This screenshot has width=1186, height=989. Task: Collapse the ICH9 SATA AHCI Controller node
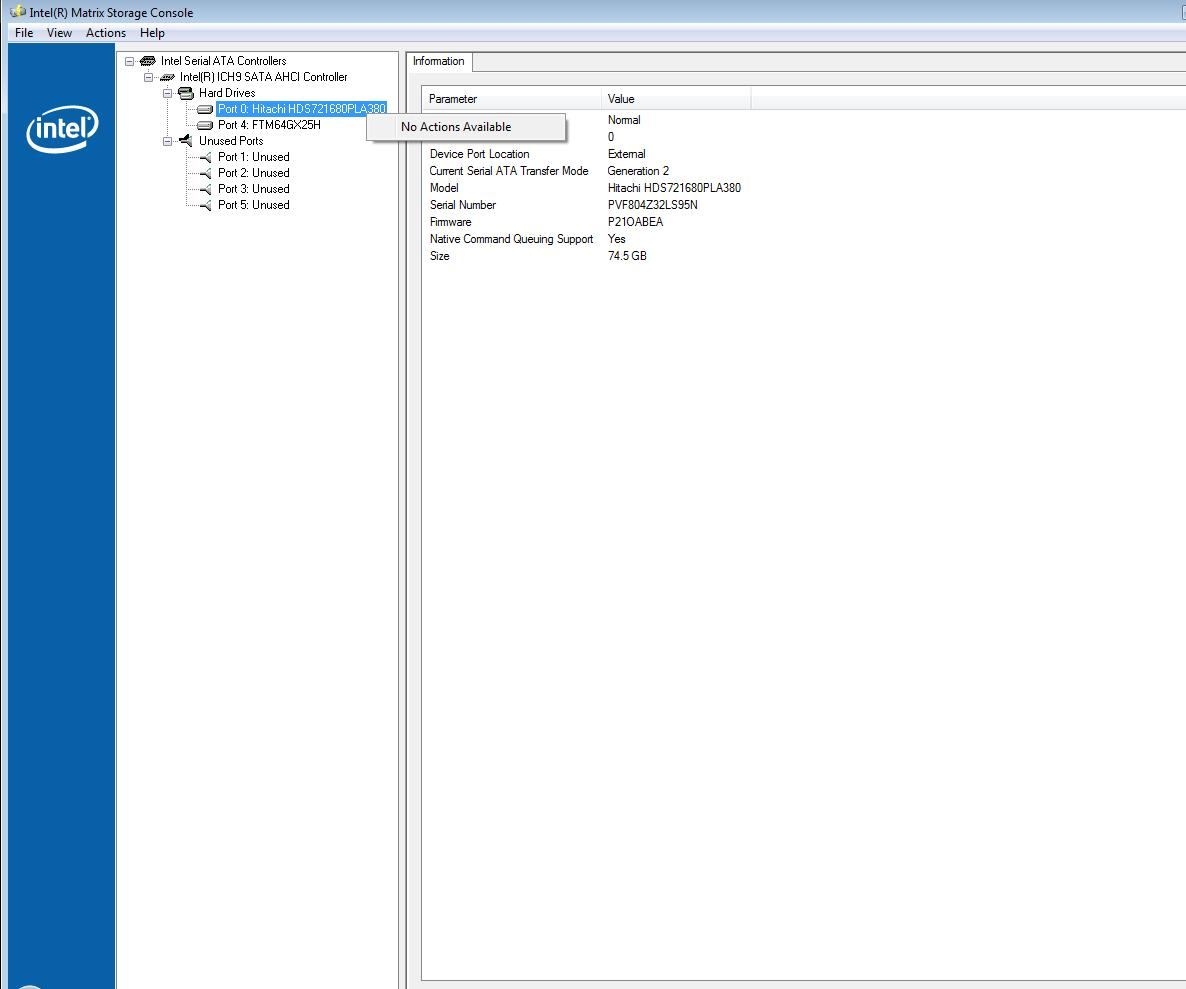pos(148,77)
